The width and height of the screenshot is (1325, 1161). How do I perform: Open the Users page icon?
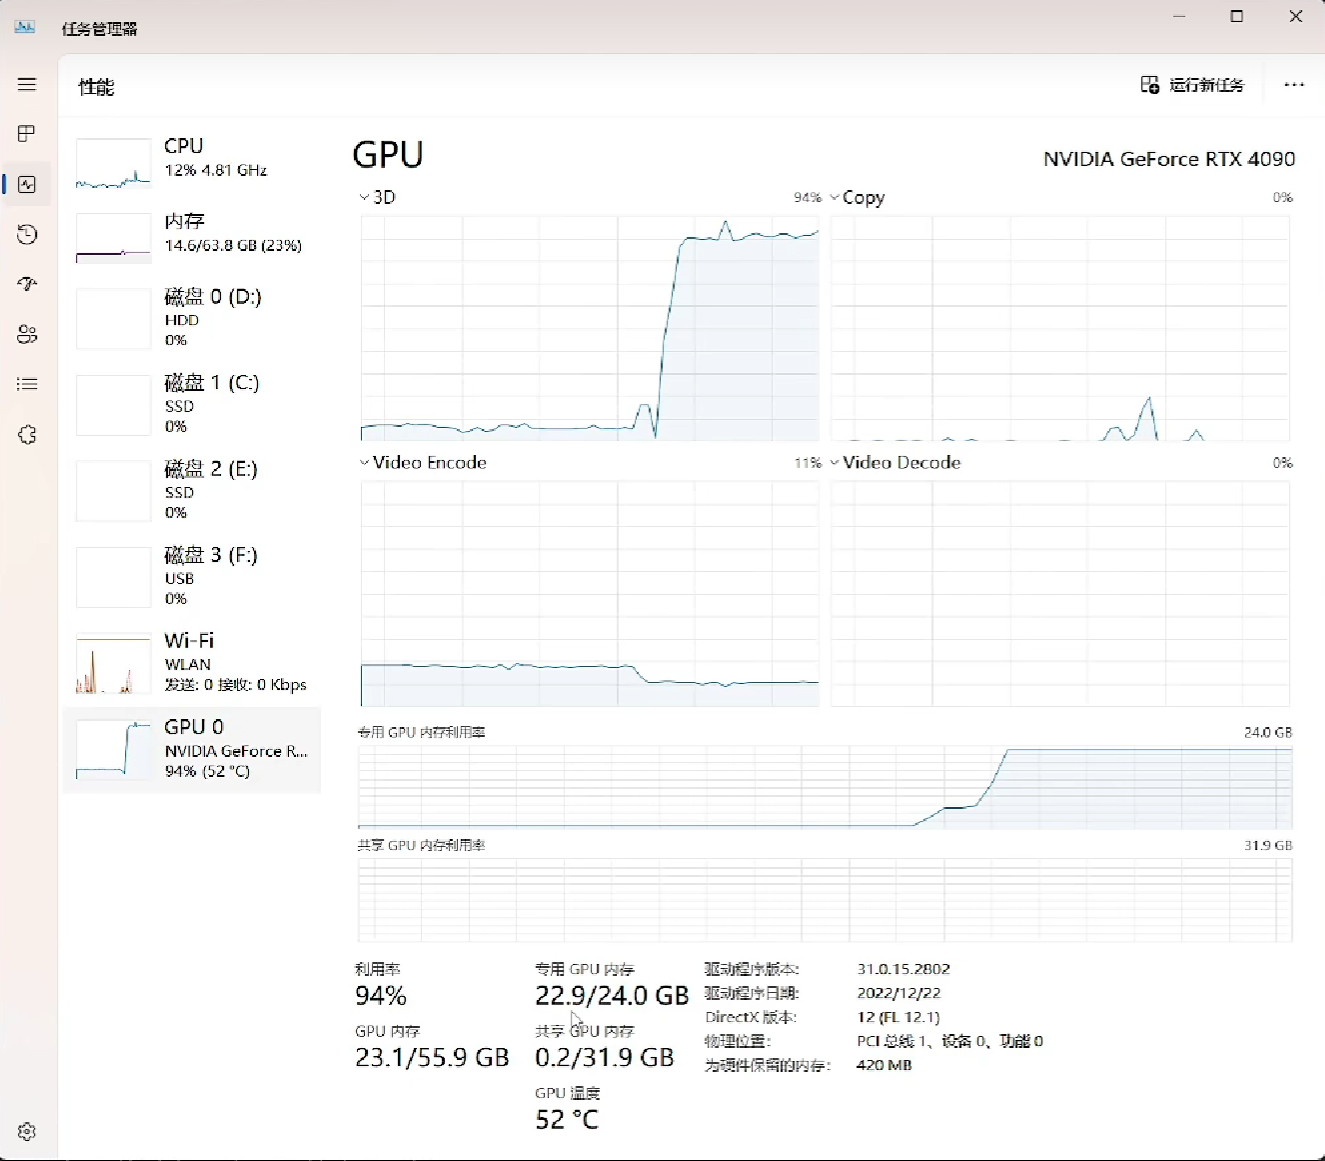27,335
